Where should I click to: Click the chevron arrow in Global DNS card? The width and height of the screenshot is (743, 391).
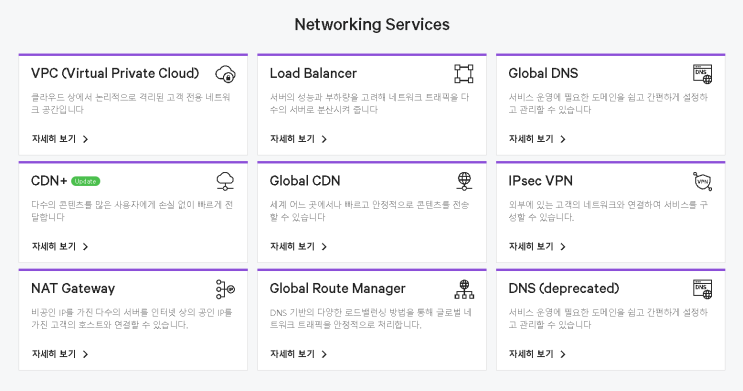click(x=563, y=139)
